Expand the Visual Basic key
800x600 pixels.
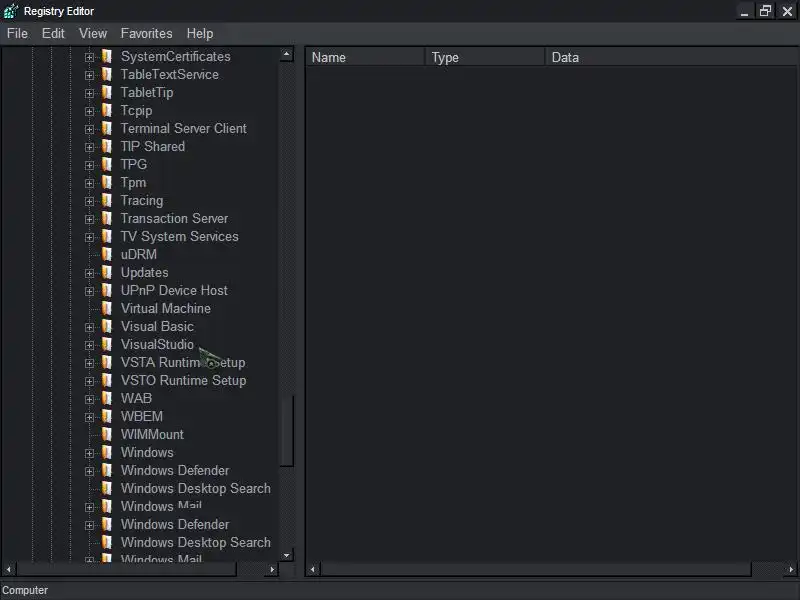coord(89,327)
